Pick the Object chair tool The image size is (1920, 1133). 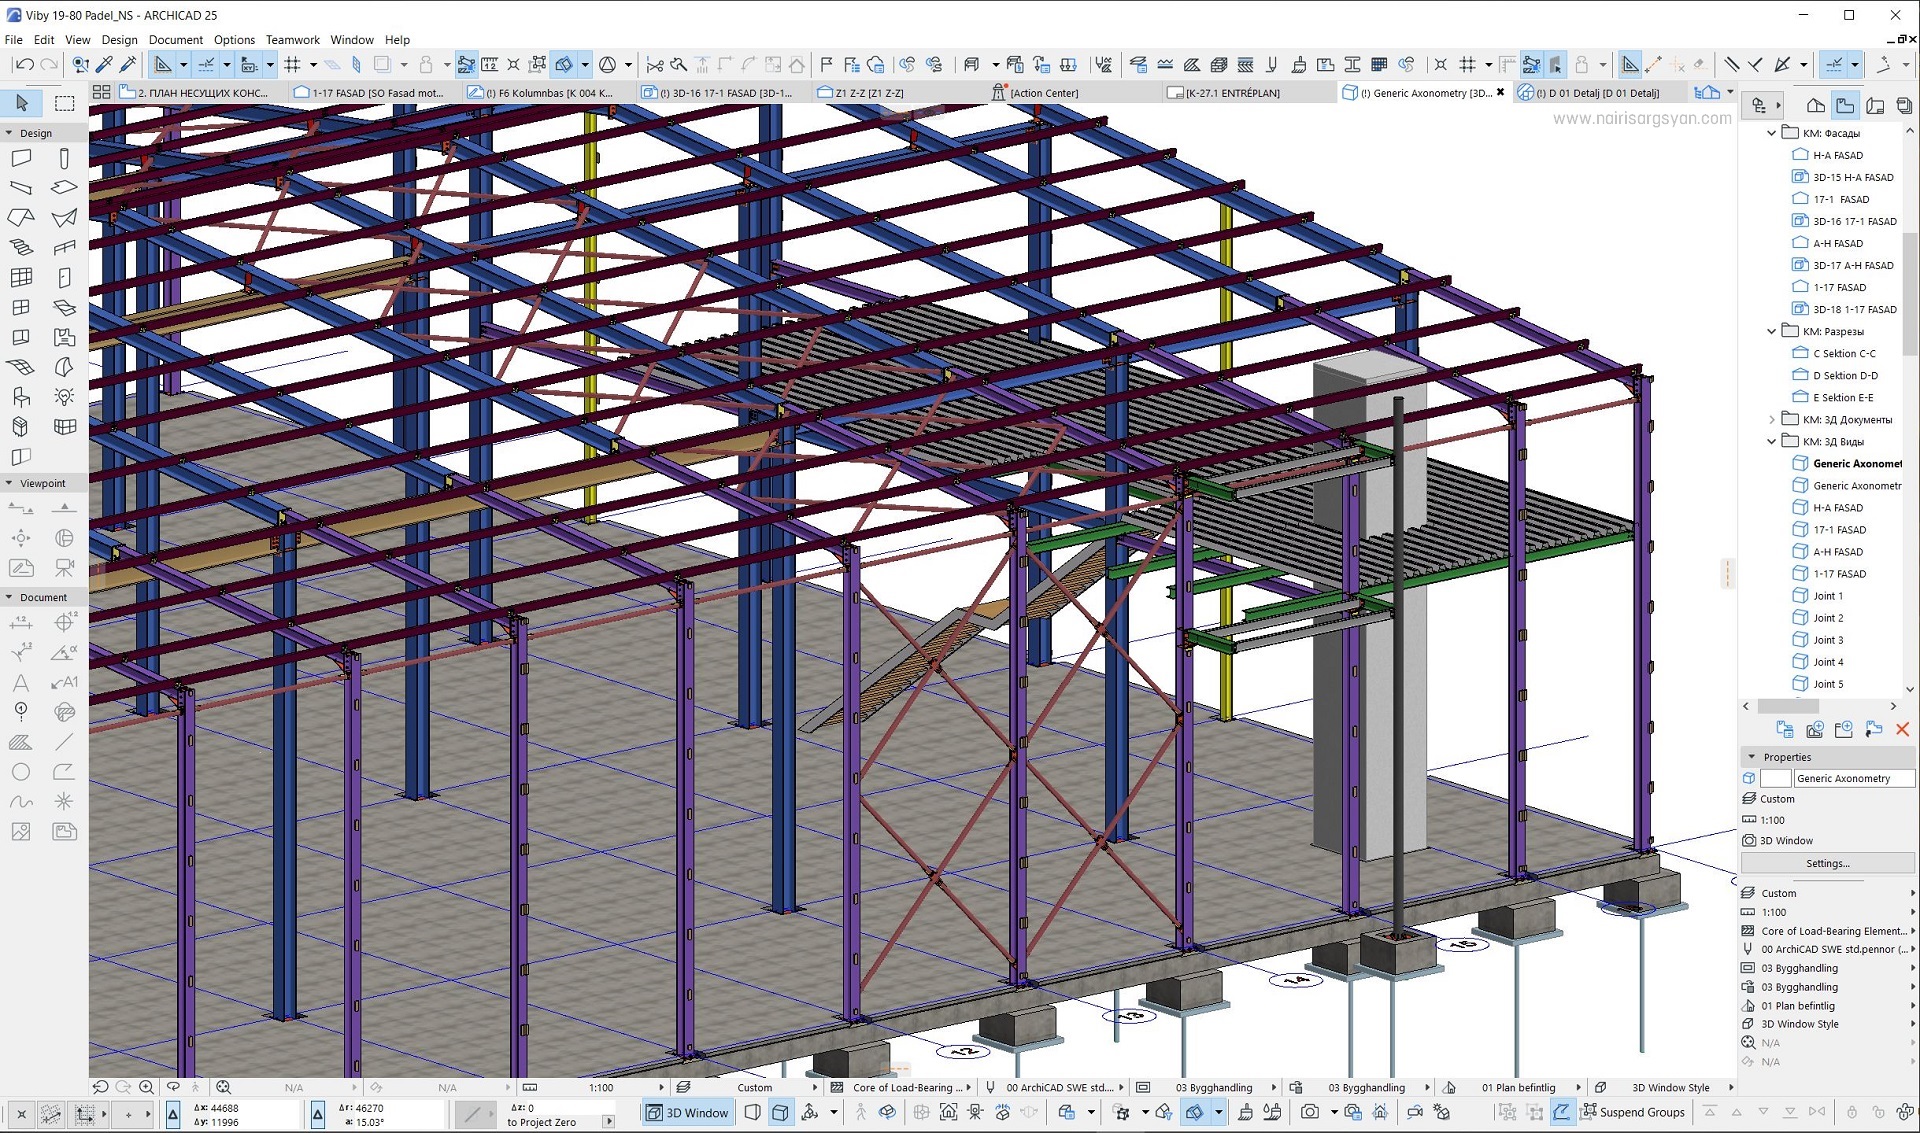[x=21, y=397]
